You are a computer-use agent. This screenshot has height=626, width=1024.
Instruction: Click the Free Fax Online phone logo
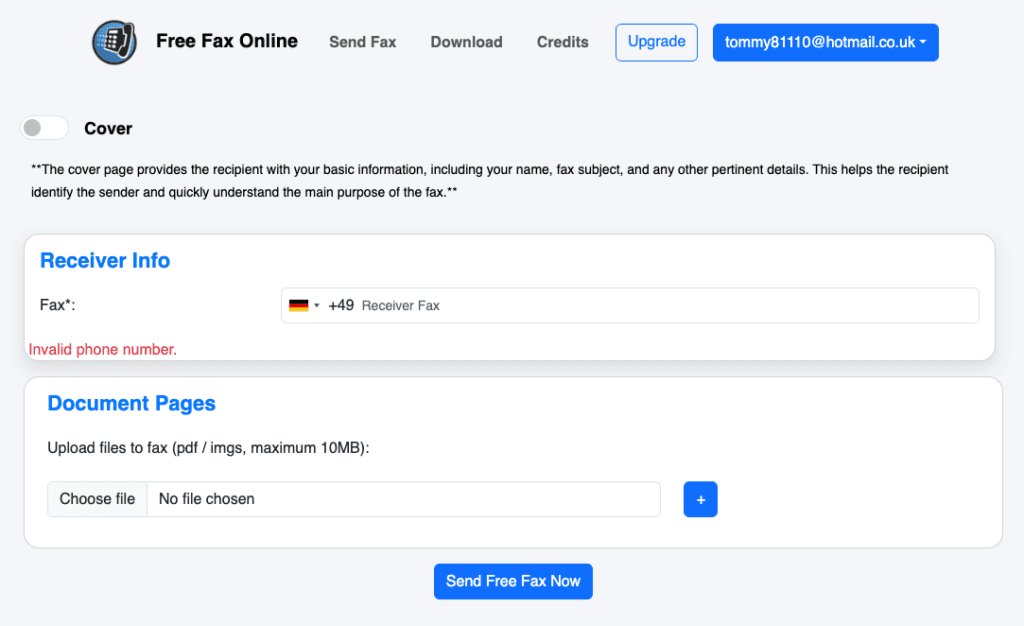[114, 42]
